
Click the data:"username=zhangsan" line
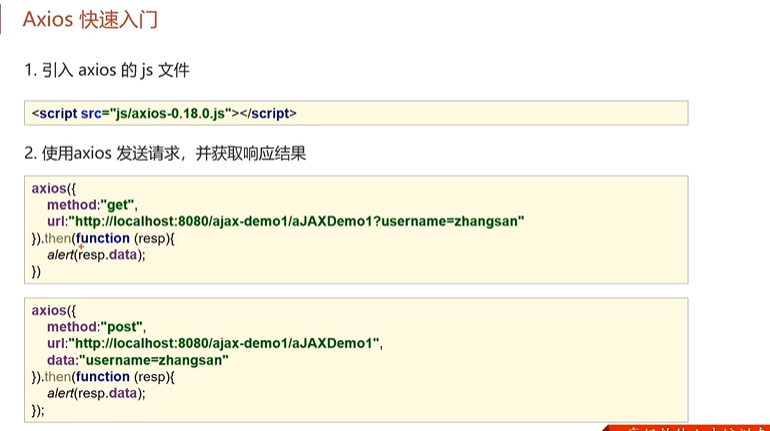[138, 360]
